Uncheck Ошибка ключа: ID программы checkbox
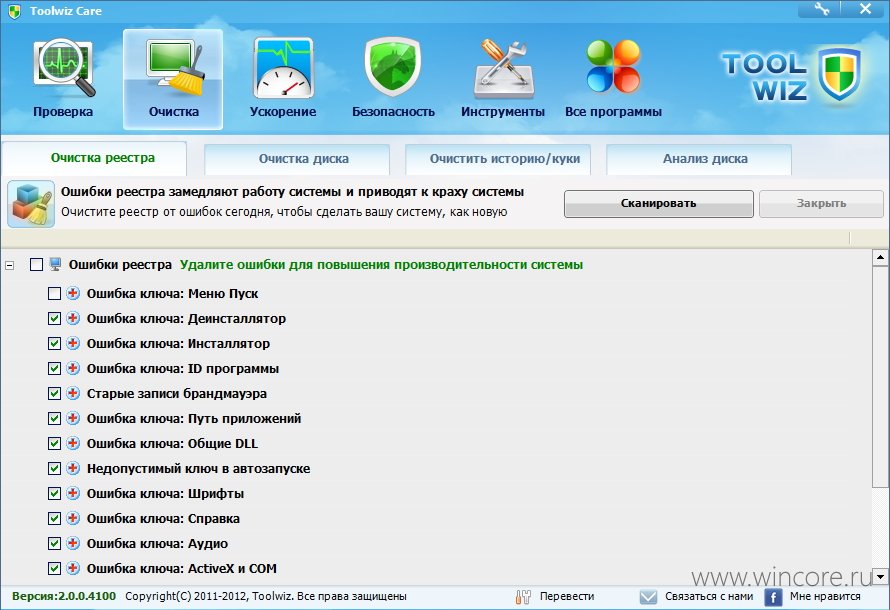 pos(54,368)
